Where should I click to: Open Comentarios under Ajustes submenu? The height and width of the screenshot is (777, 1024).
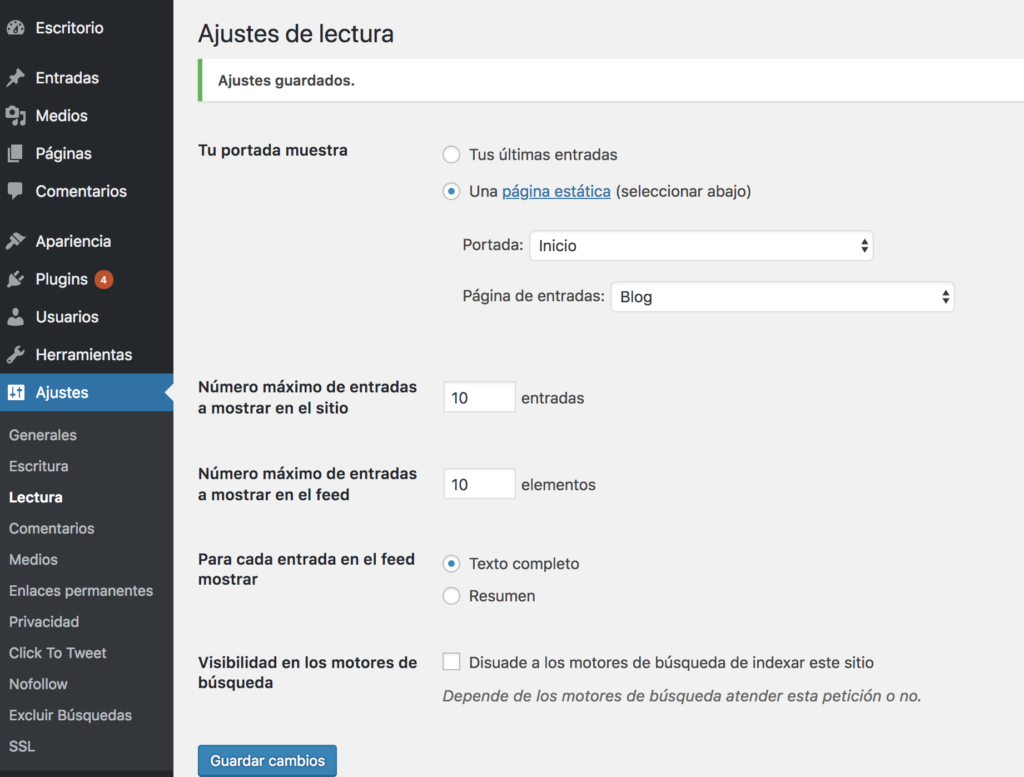52,528
